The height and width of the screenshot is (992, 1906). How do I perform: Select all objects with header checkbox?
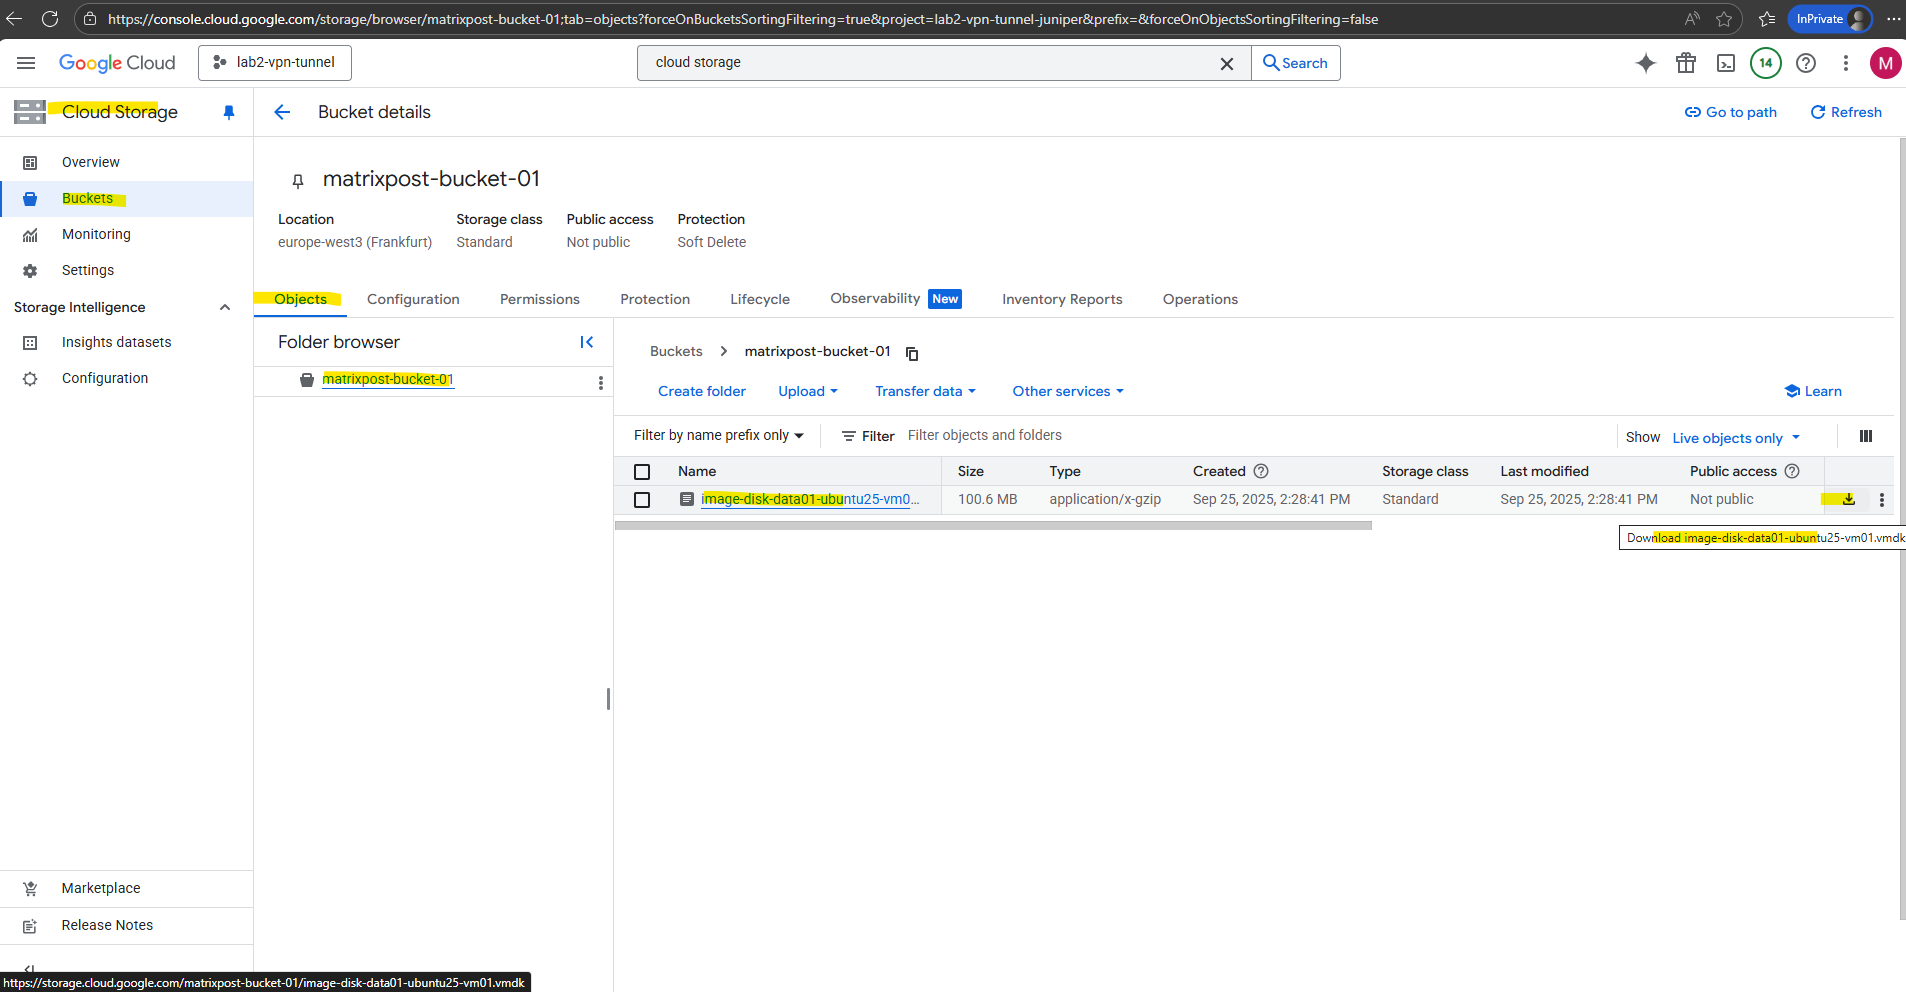(642, 472)
